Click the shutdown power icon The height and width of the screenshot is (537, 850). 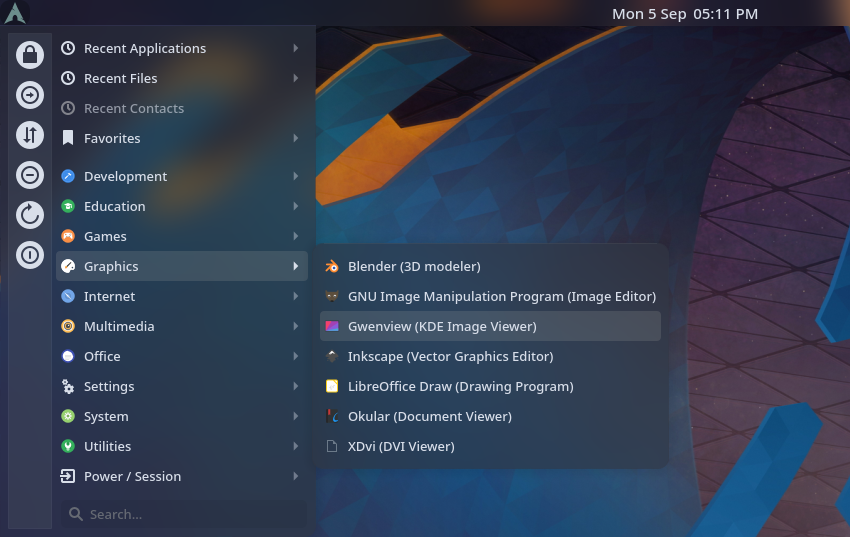click(x=30, y=255)
